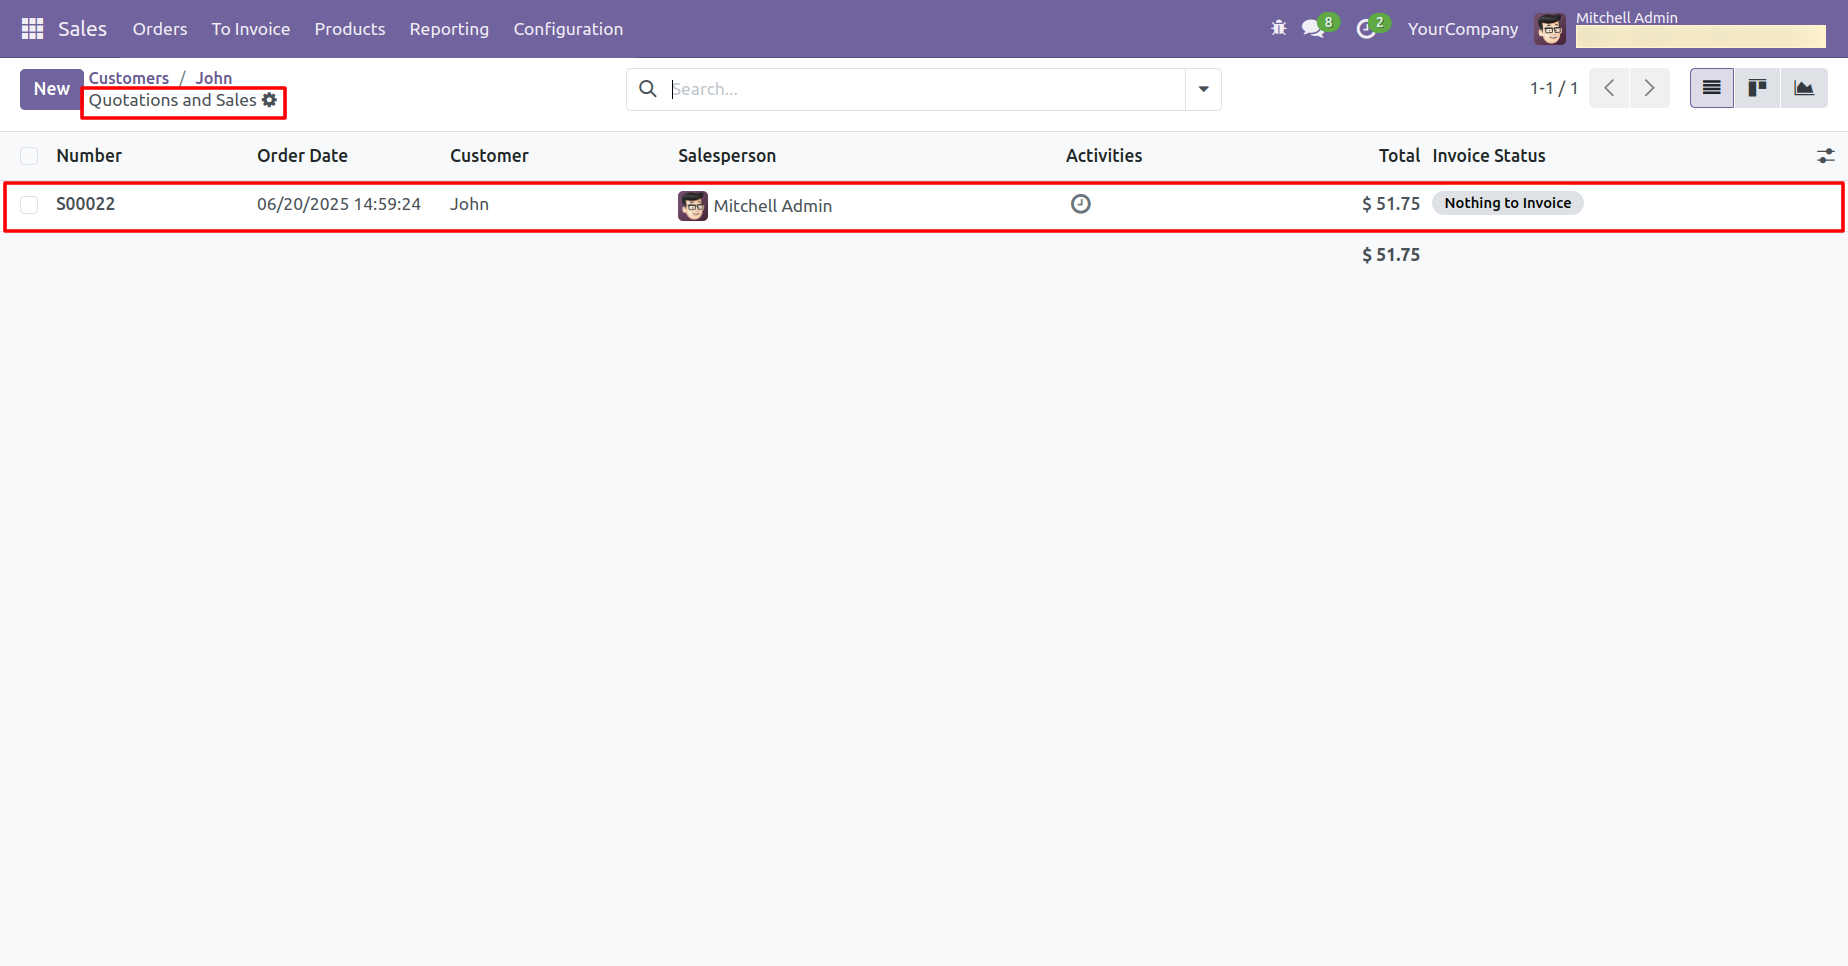Click Mitchell Admin salesperson name
The height and width of the screenshot is (966, 1848).
pos(773,206)
